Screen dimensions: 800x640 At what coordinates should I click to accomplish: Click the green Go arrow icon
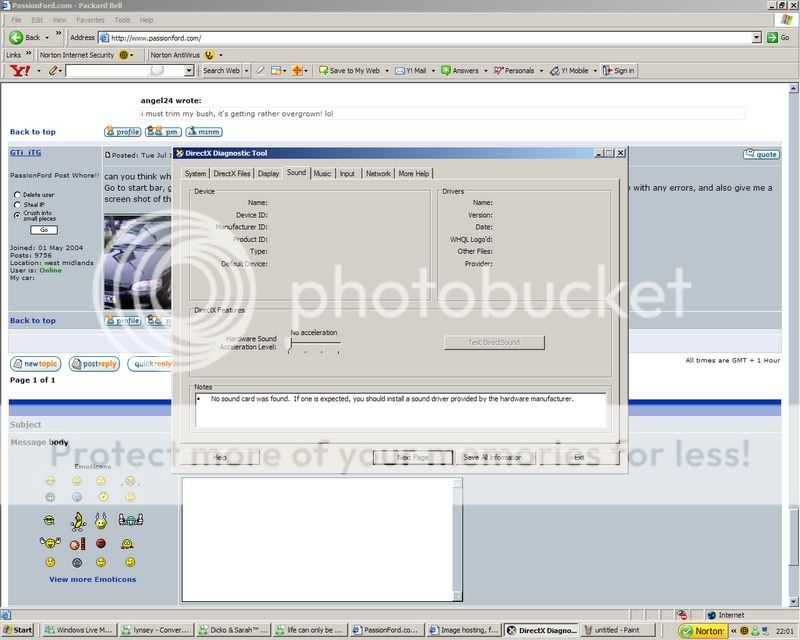772,37
